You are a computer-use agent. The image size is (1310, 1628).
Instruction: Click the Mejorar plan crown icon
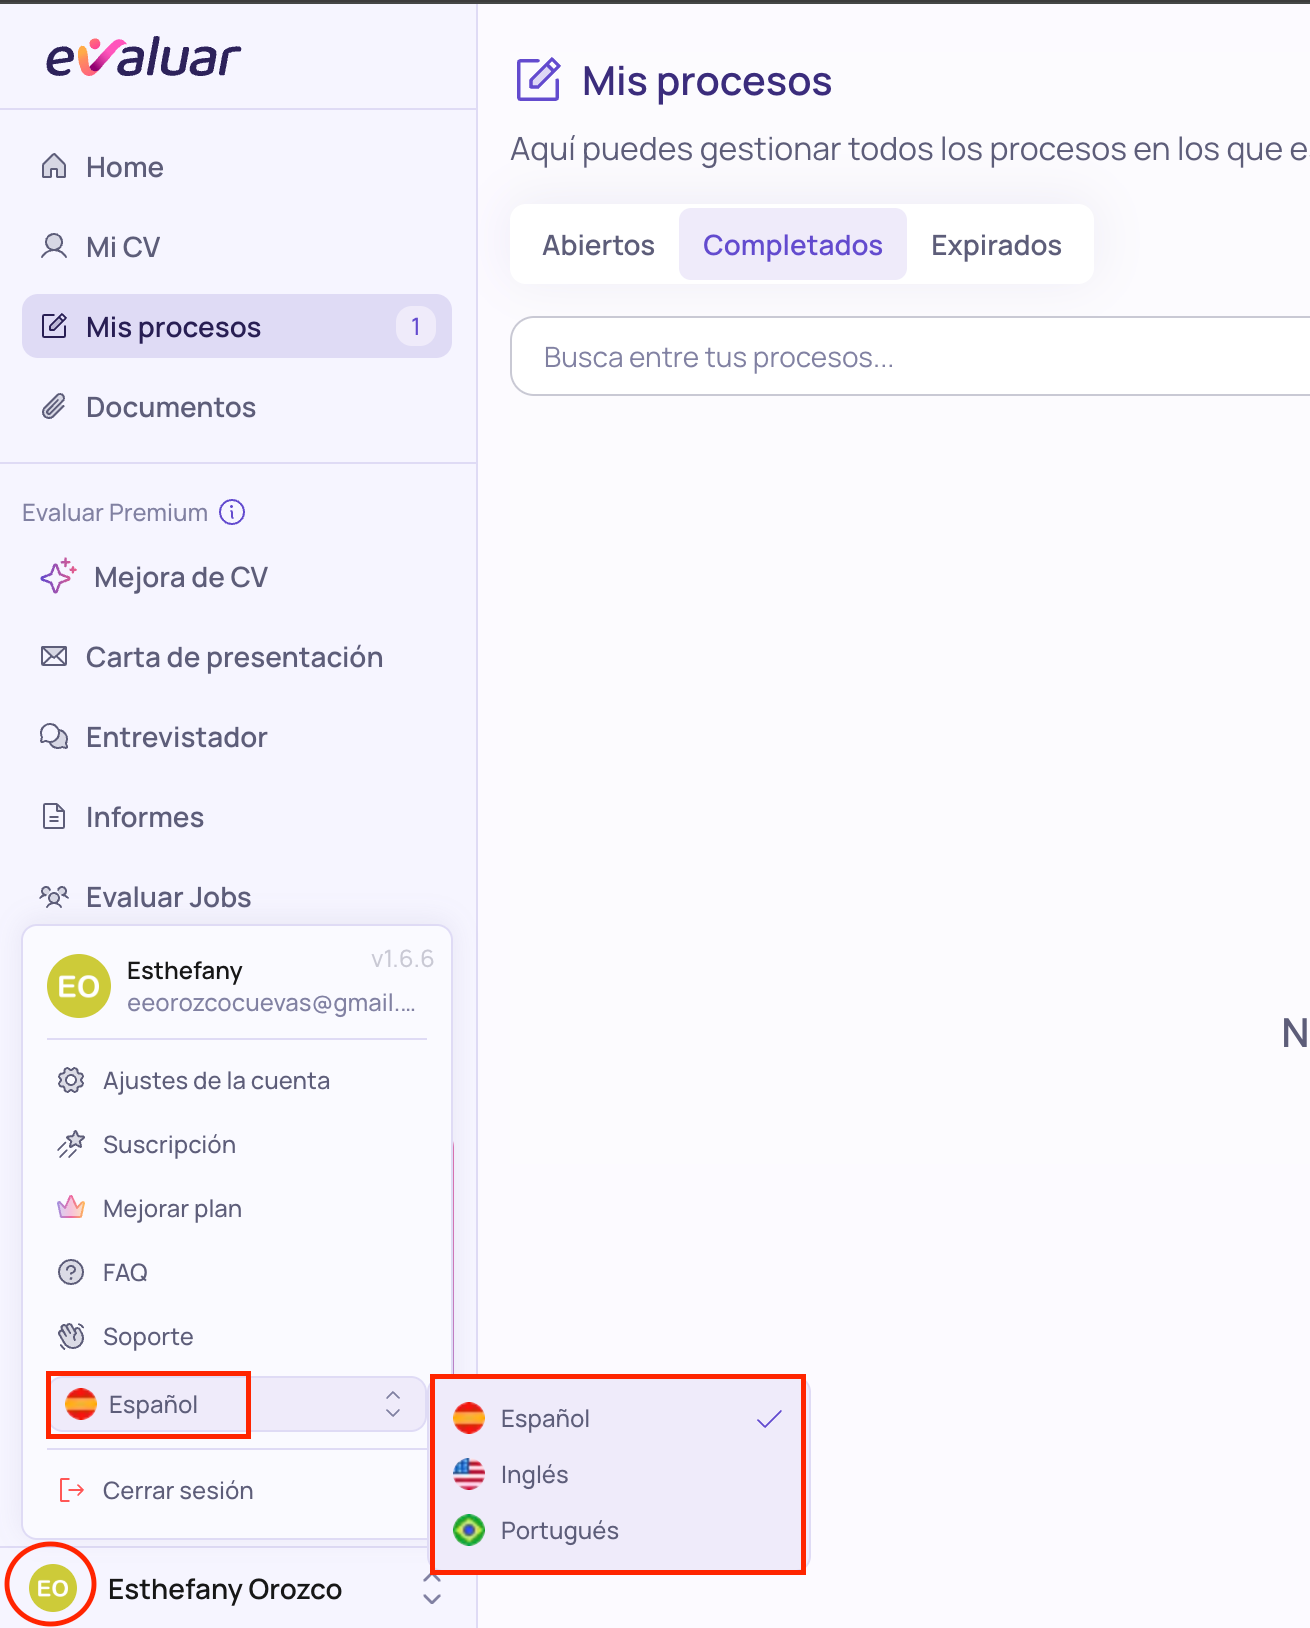(71, 1208)
